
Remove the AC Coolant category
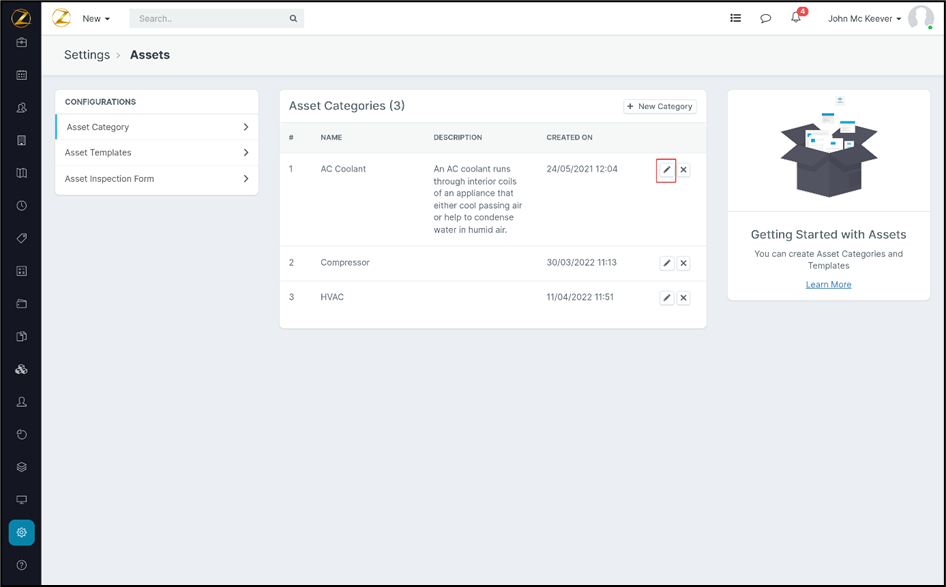point(684,170)
